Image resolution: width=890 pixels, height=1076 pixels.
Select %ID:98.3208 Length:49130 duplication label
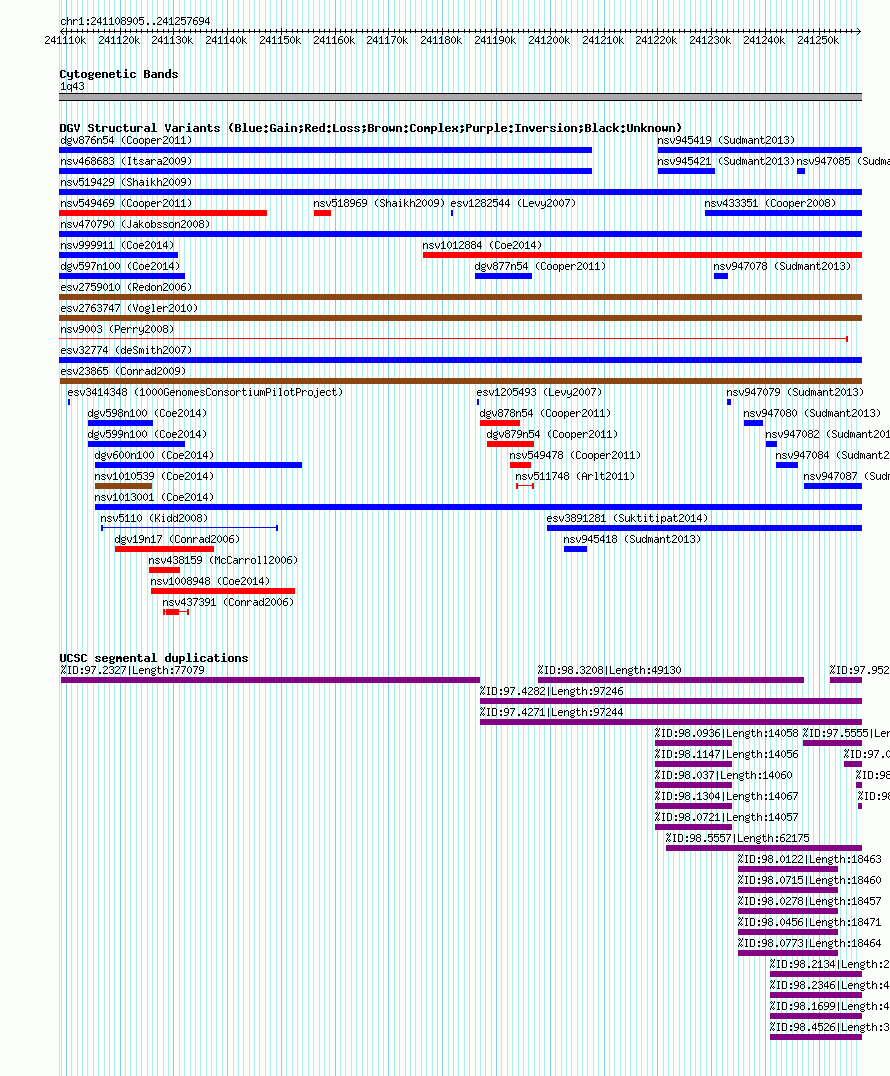(x=609, y=670)
